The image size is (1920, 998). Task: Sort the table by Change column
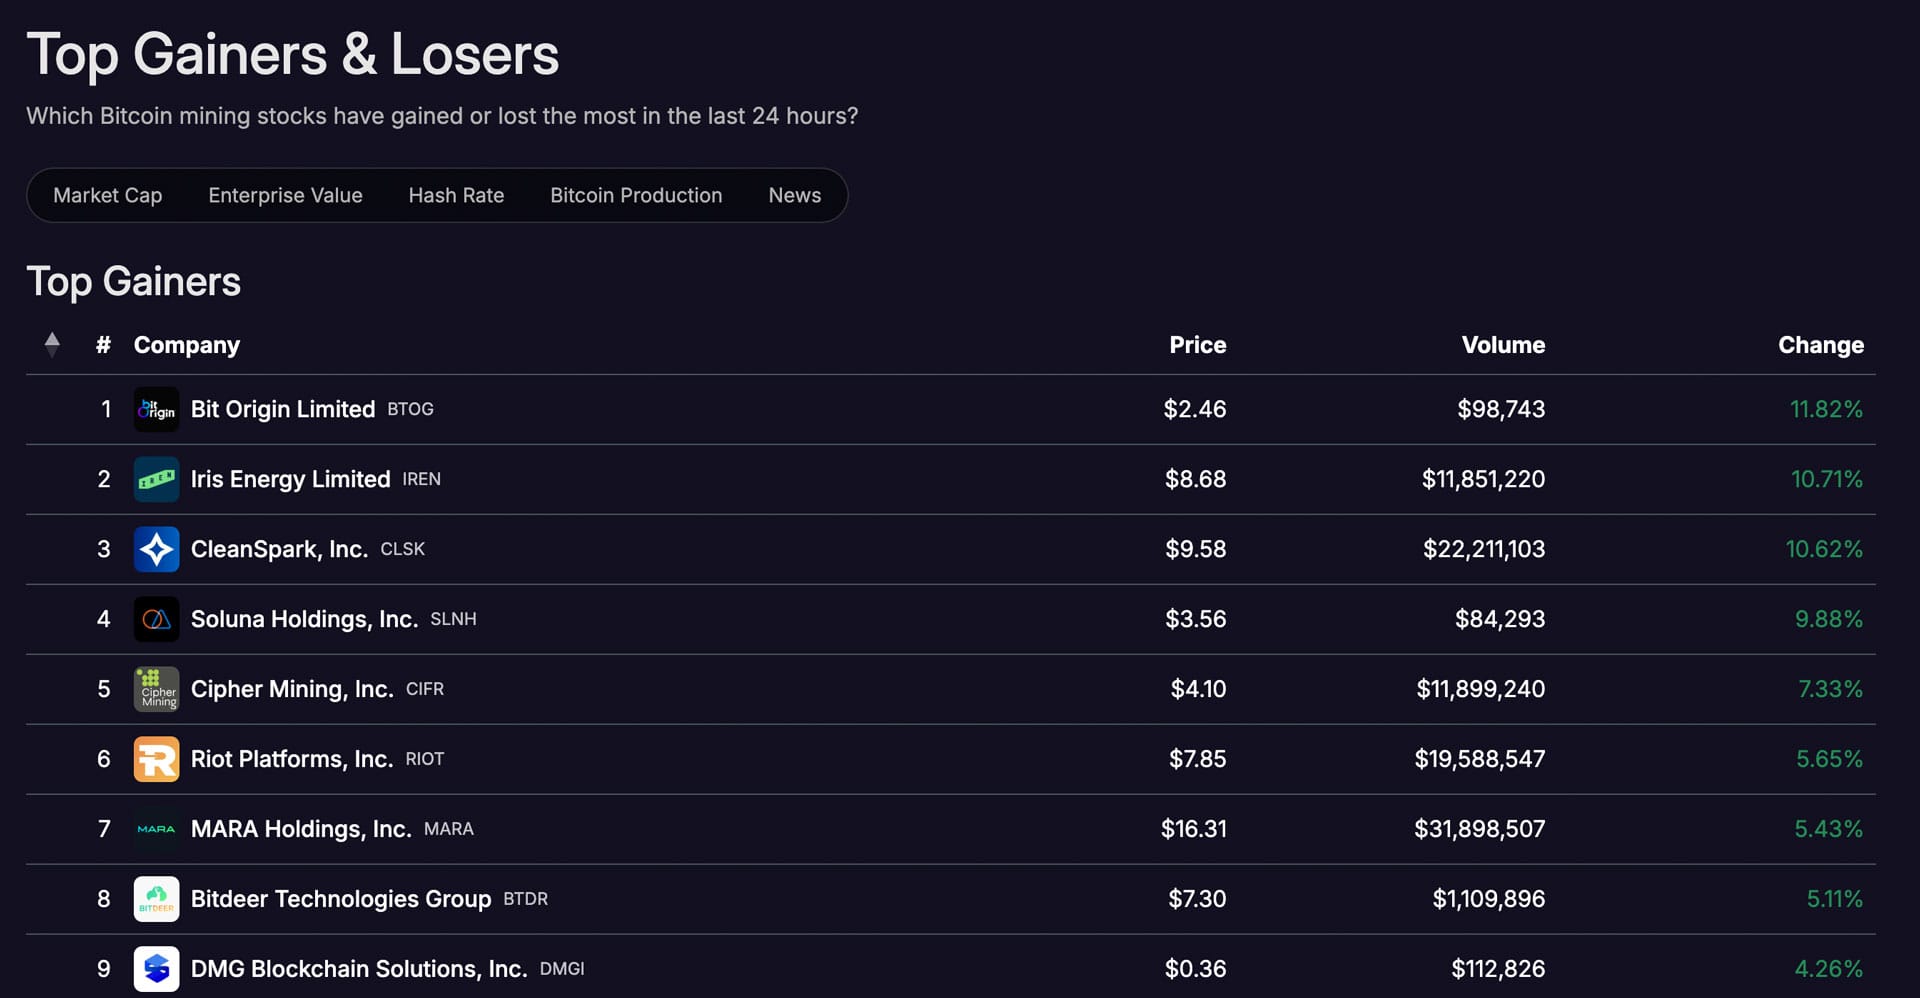pos(1820,345)
